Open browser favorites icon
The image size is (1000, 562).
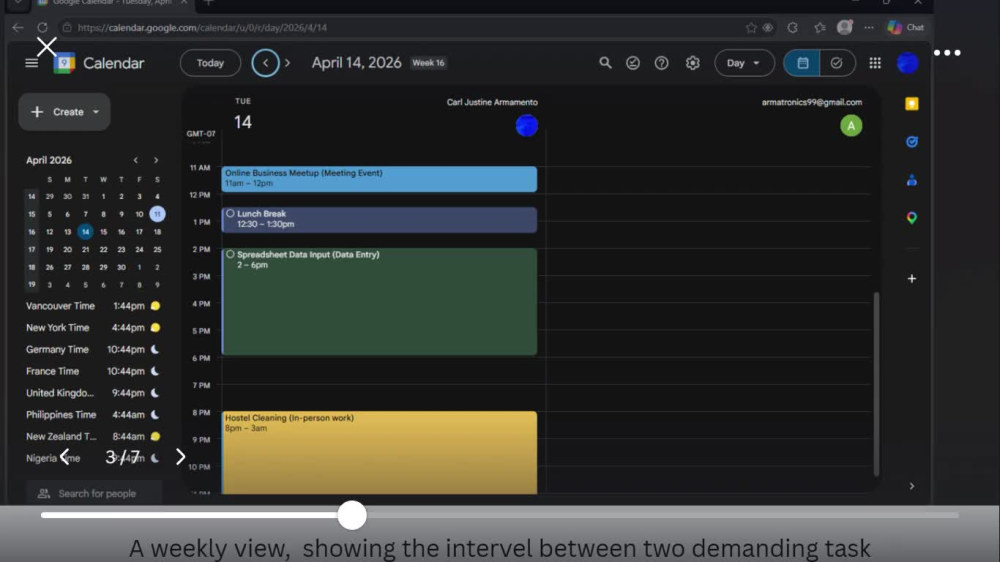(x=820, y=27)
